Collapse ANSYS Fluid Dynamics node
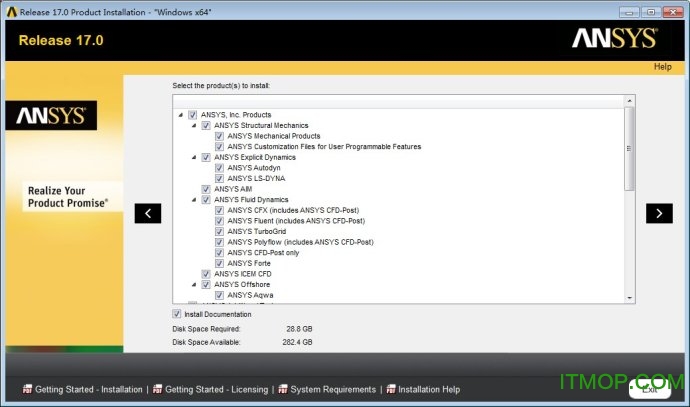 point(194,200)
